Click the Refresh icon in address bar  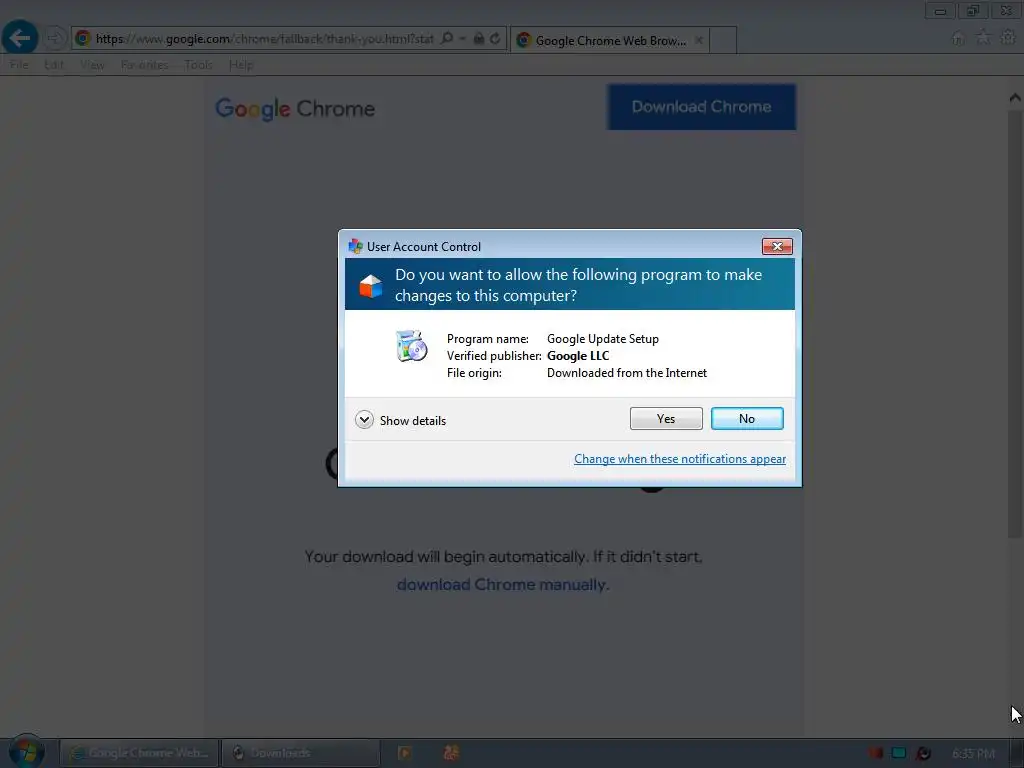click(x=495, y=38)
